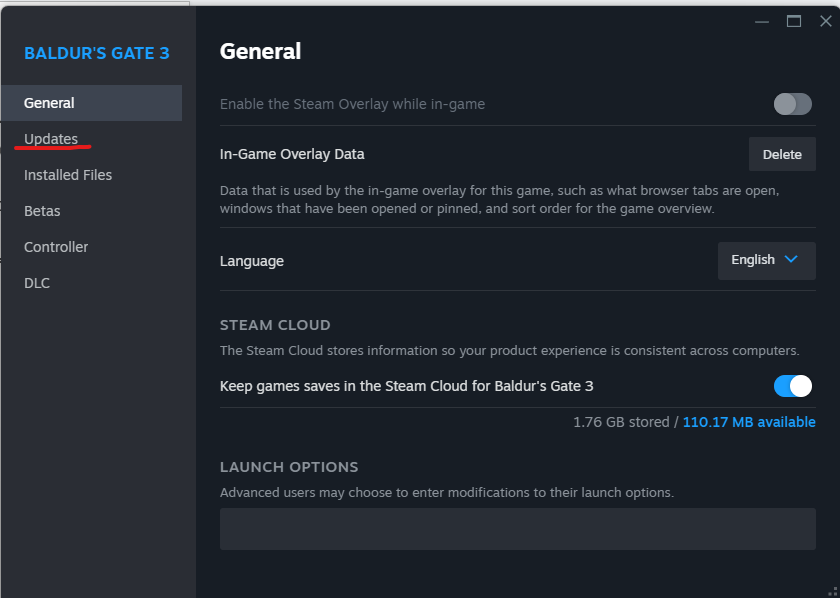Open the English language selector
The width and height of the screenshot is (840, 598).
point(766,260)
